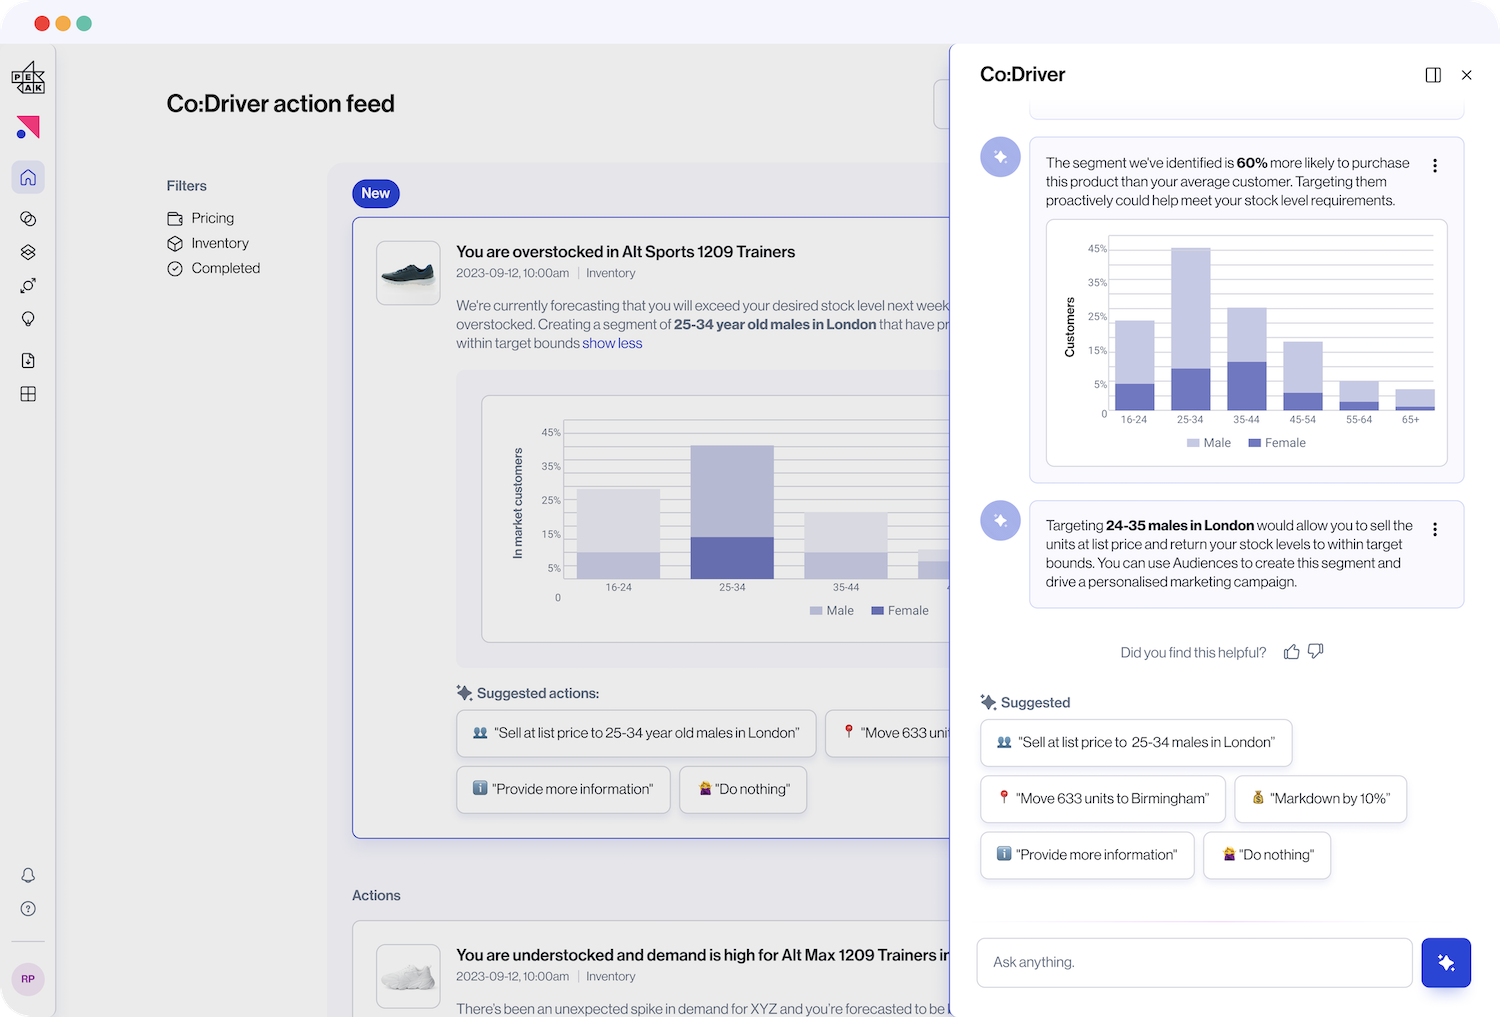Open the grid table sidebar icon
This screenshot has height=1017, width=1500.
(28, 394)
